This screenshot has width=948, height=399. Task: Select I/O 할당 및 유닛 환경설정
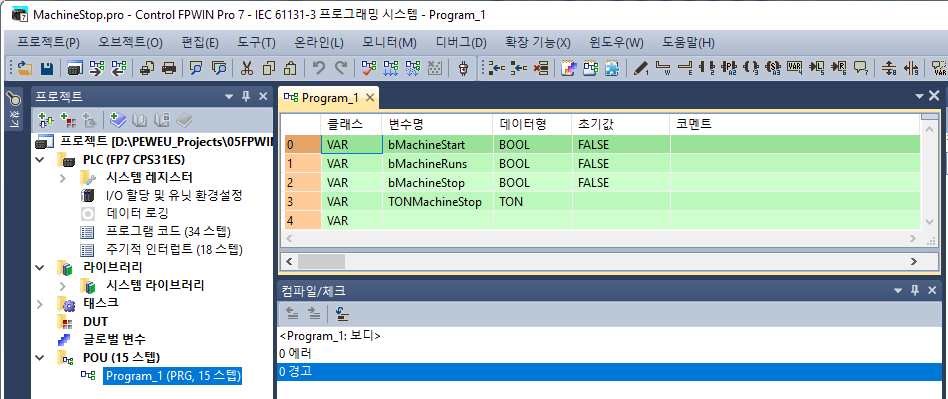(174, 196)
